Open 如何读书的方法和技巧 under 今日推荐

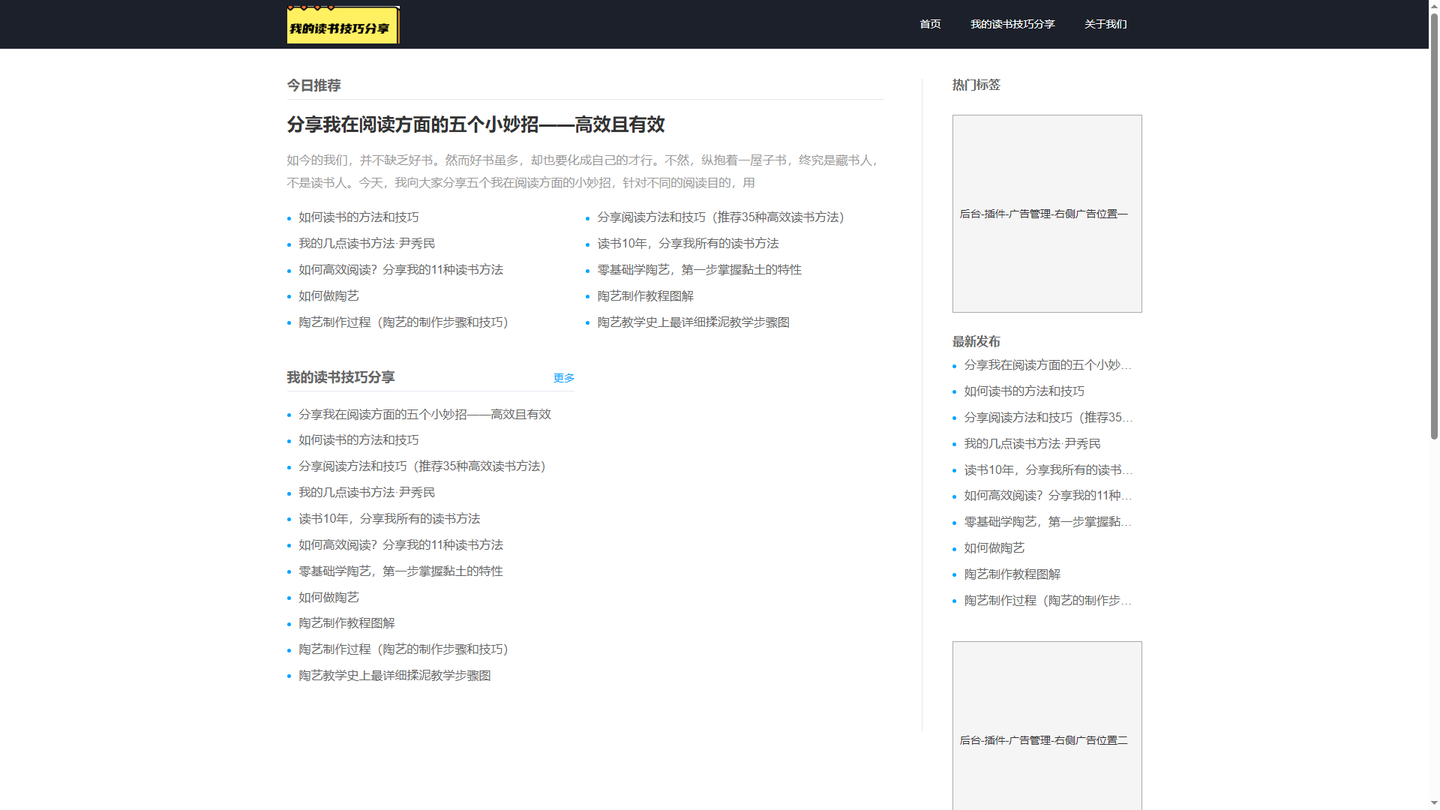pyautogui.click(x=358, y=217)
